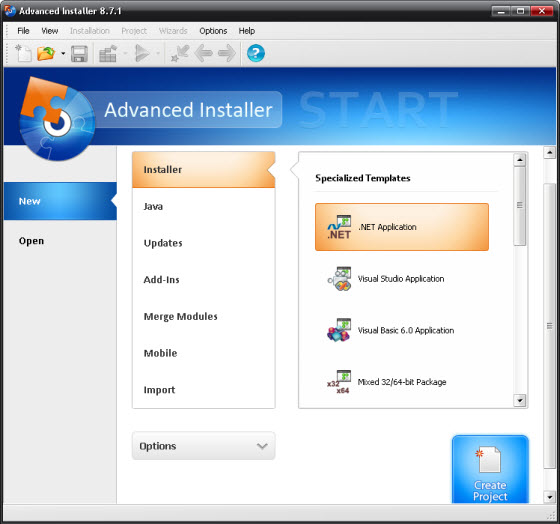This screenshot has width=560, height=524.
Task: Select the Java category
Action: (x=204, y=206)
